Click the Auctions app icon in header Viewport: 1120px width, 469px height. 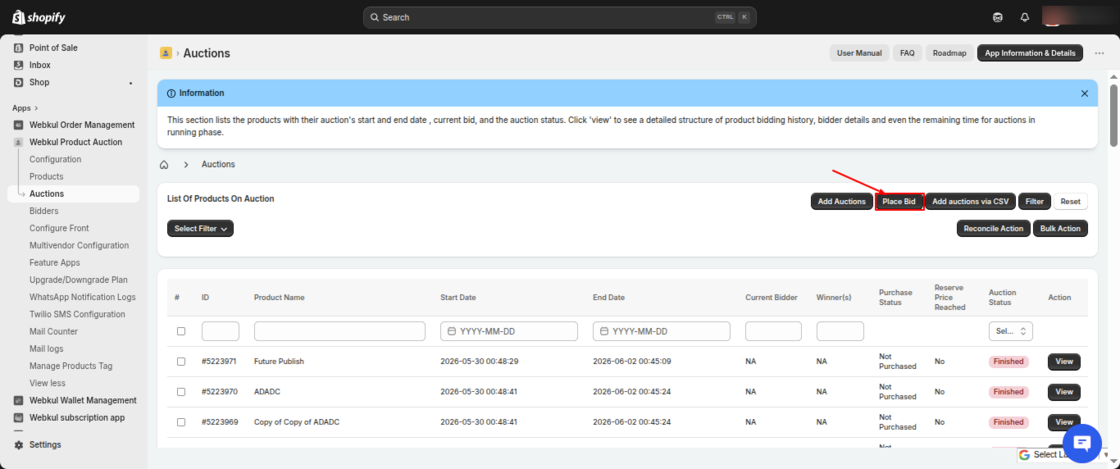[x=166, y=53]
